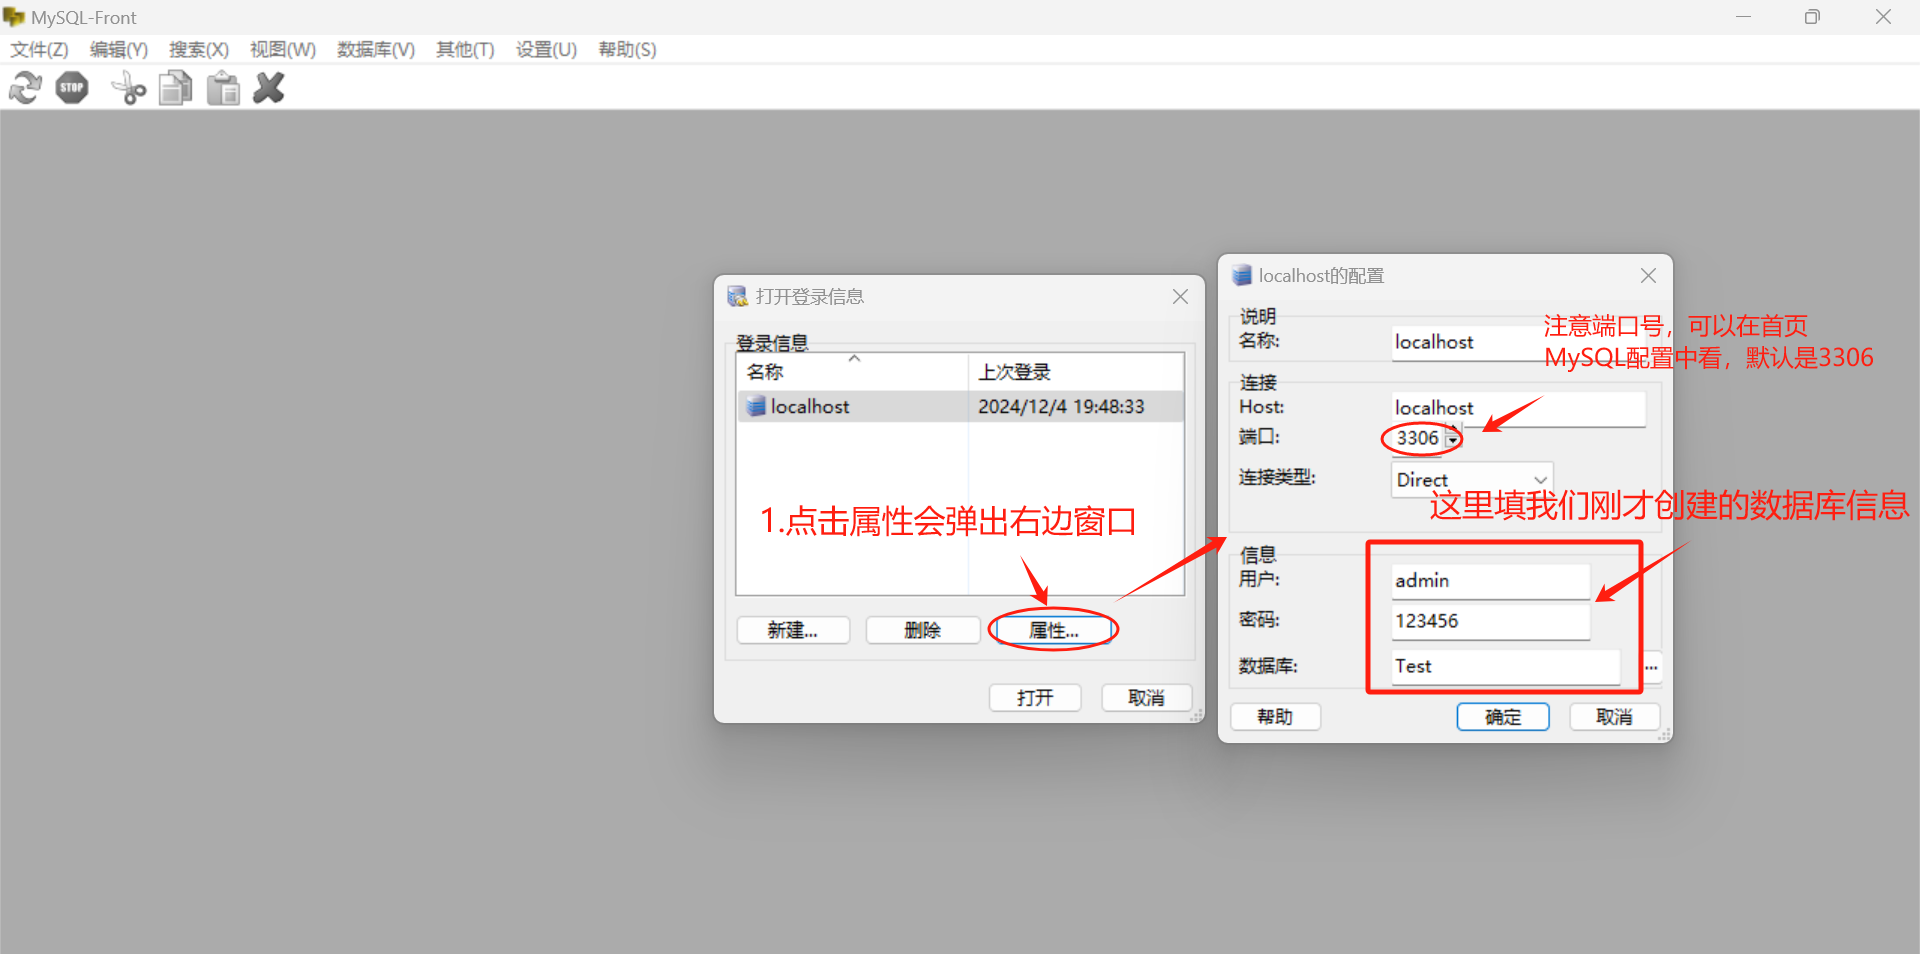Minimize the MySQL-Front window
This screenshot has width=1920, height=954.
1743,17
